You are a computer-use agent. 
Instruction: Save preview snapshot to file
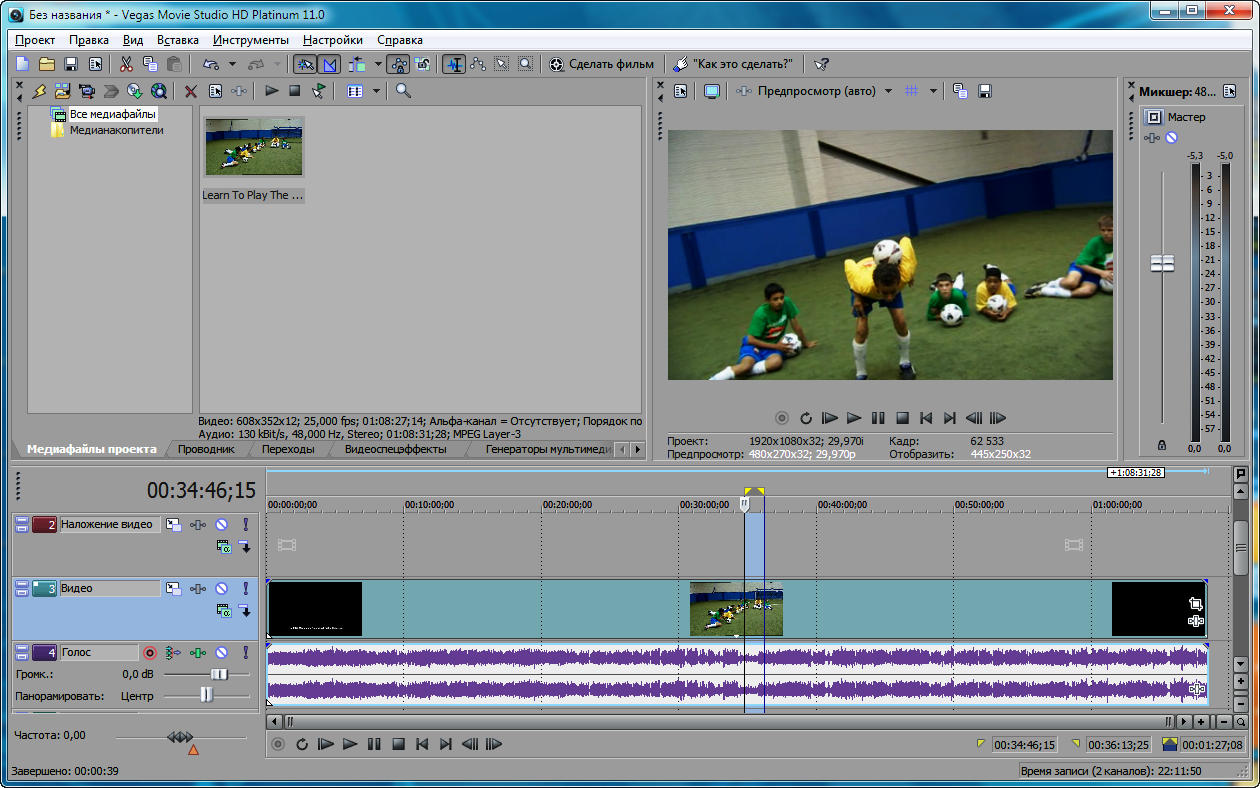(x=984, y=91)
